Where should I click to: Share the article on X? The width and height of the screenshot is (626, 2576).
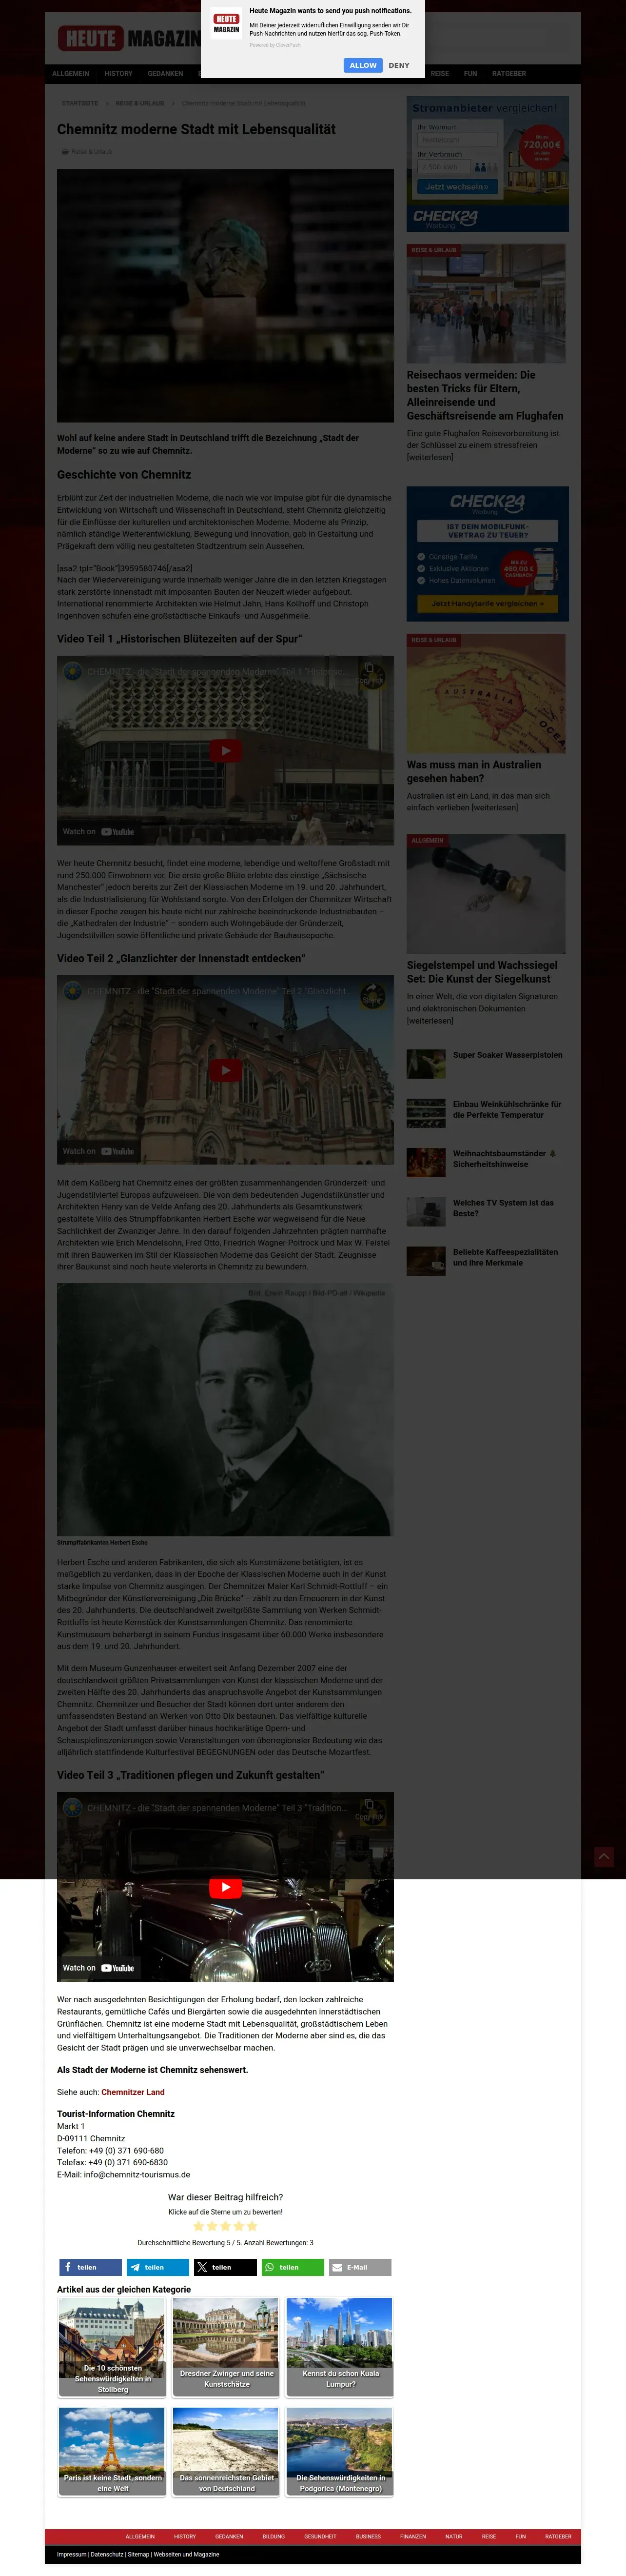[x=224, y=2267]
